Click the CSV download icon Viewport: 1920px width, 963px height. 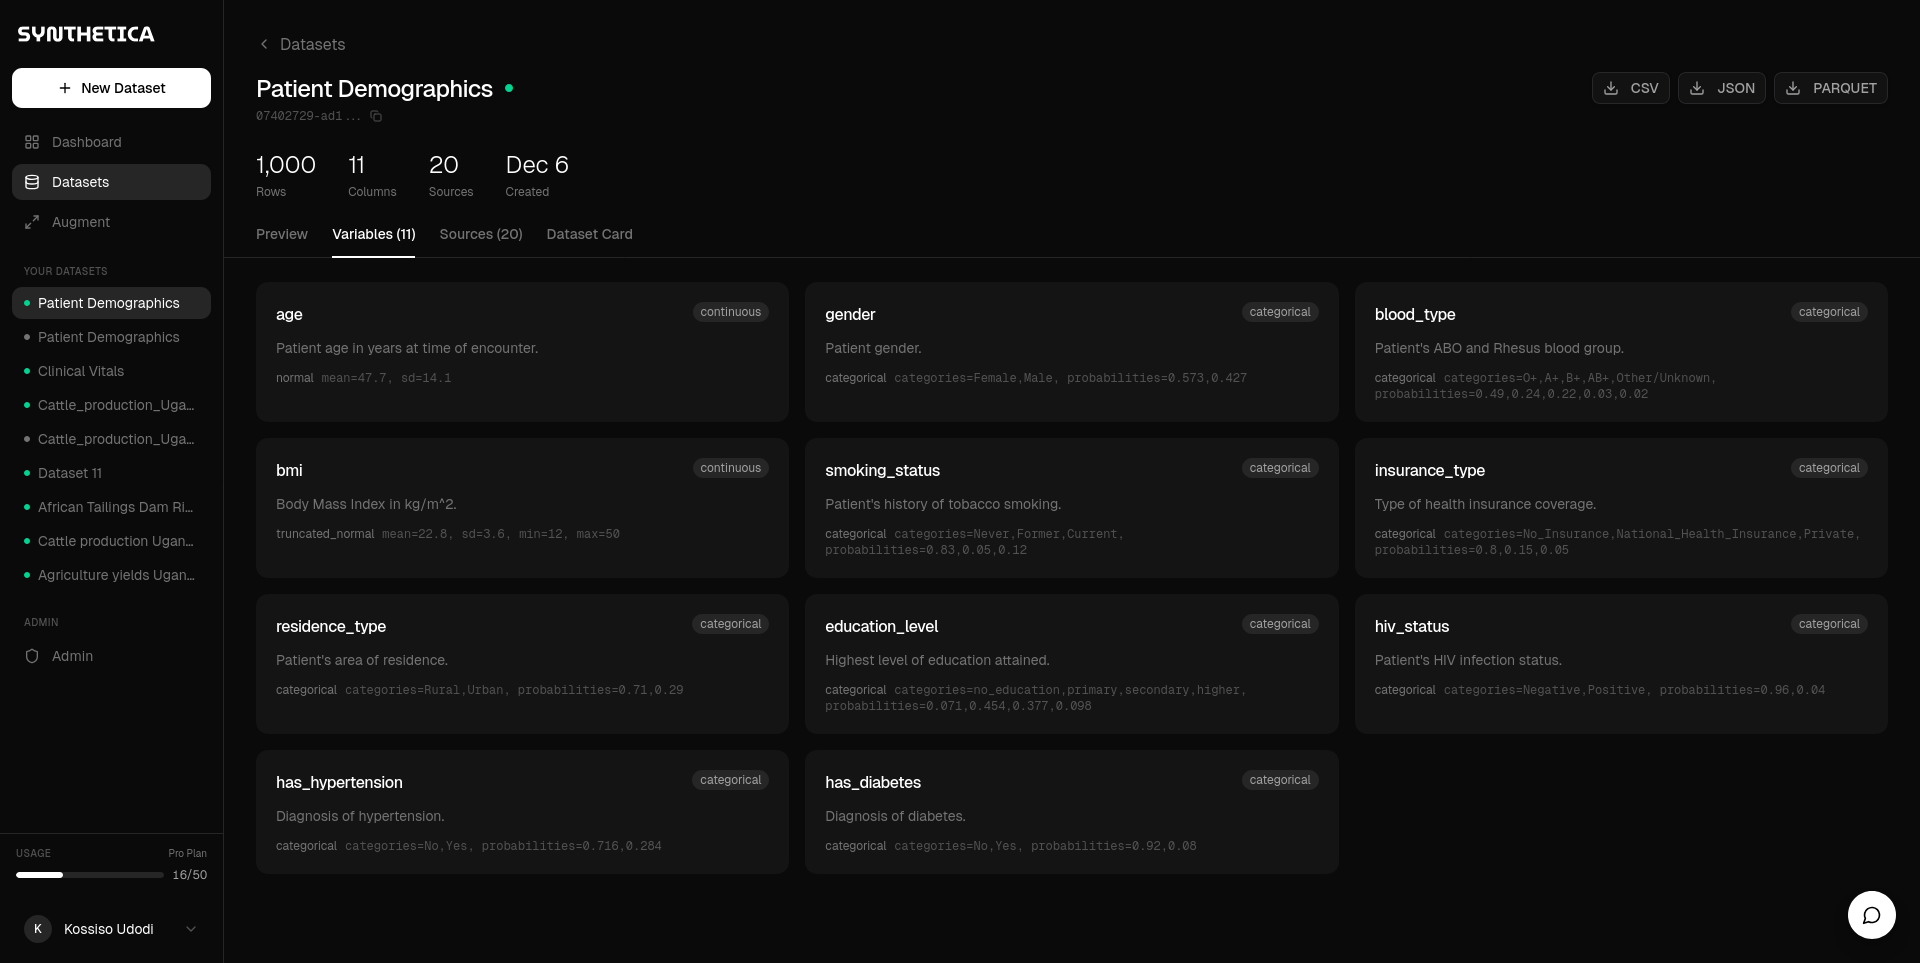[1611, 88]
